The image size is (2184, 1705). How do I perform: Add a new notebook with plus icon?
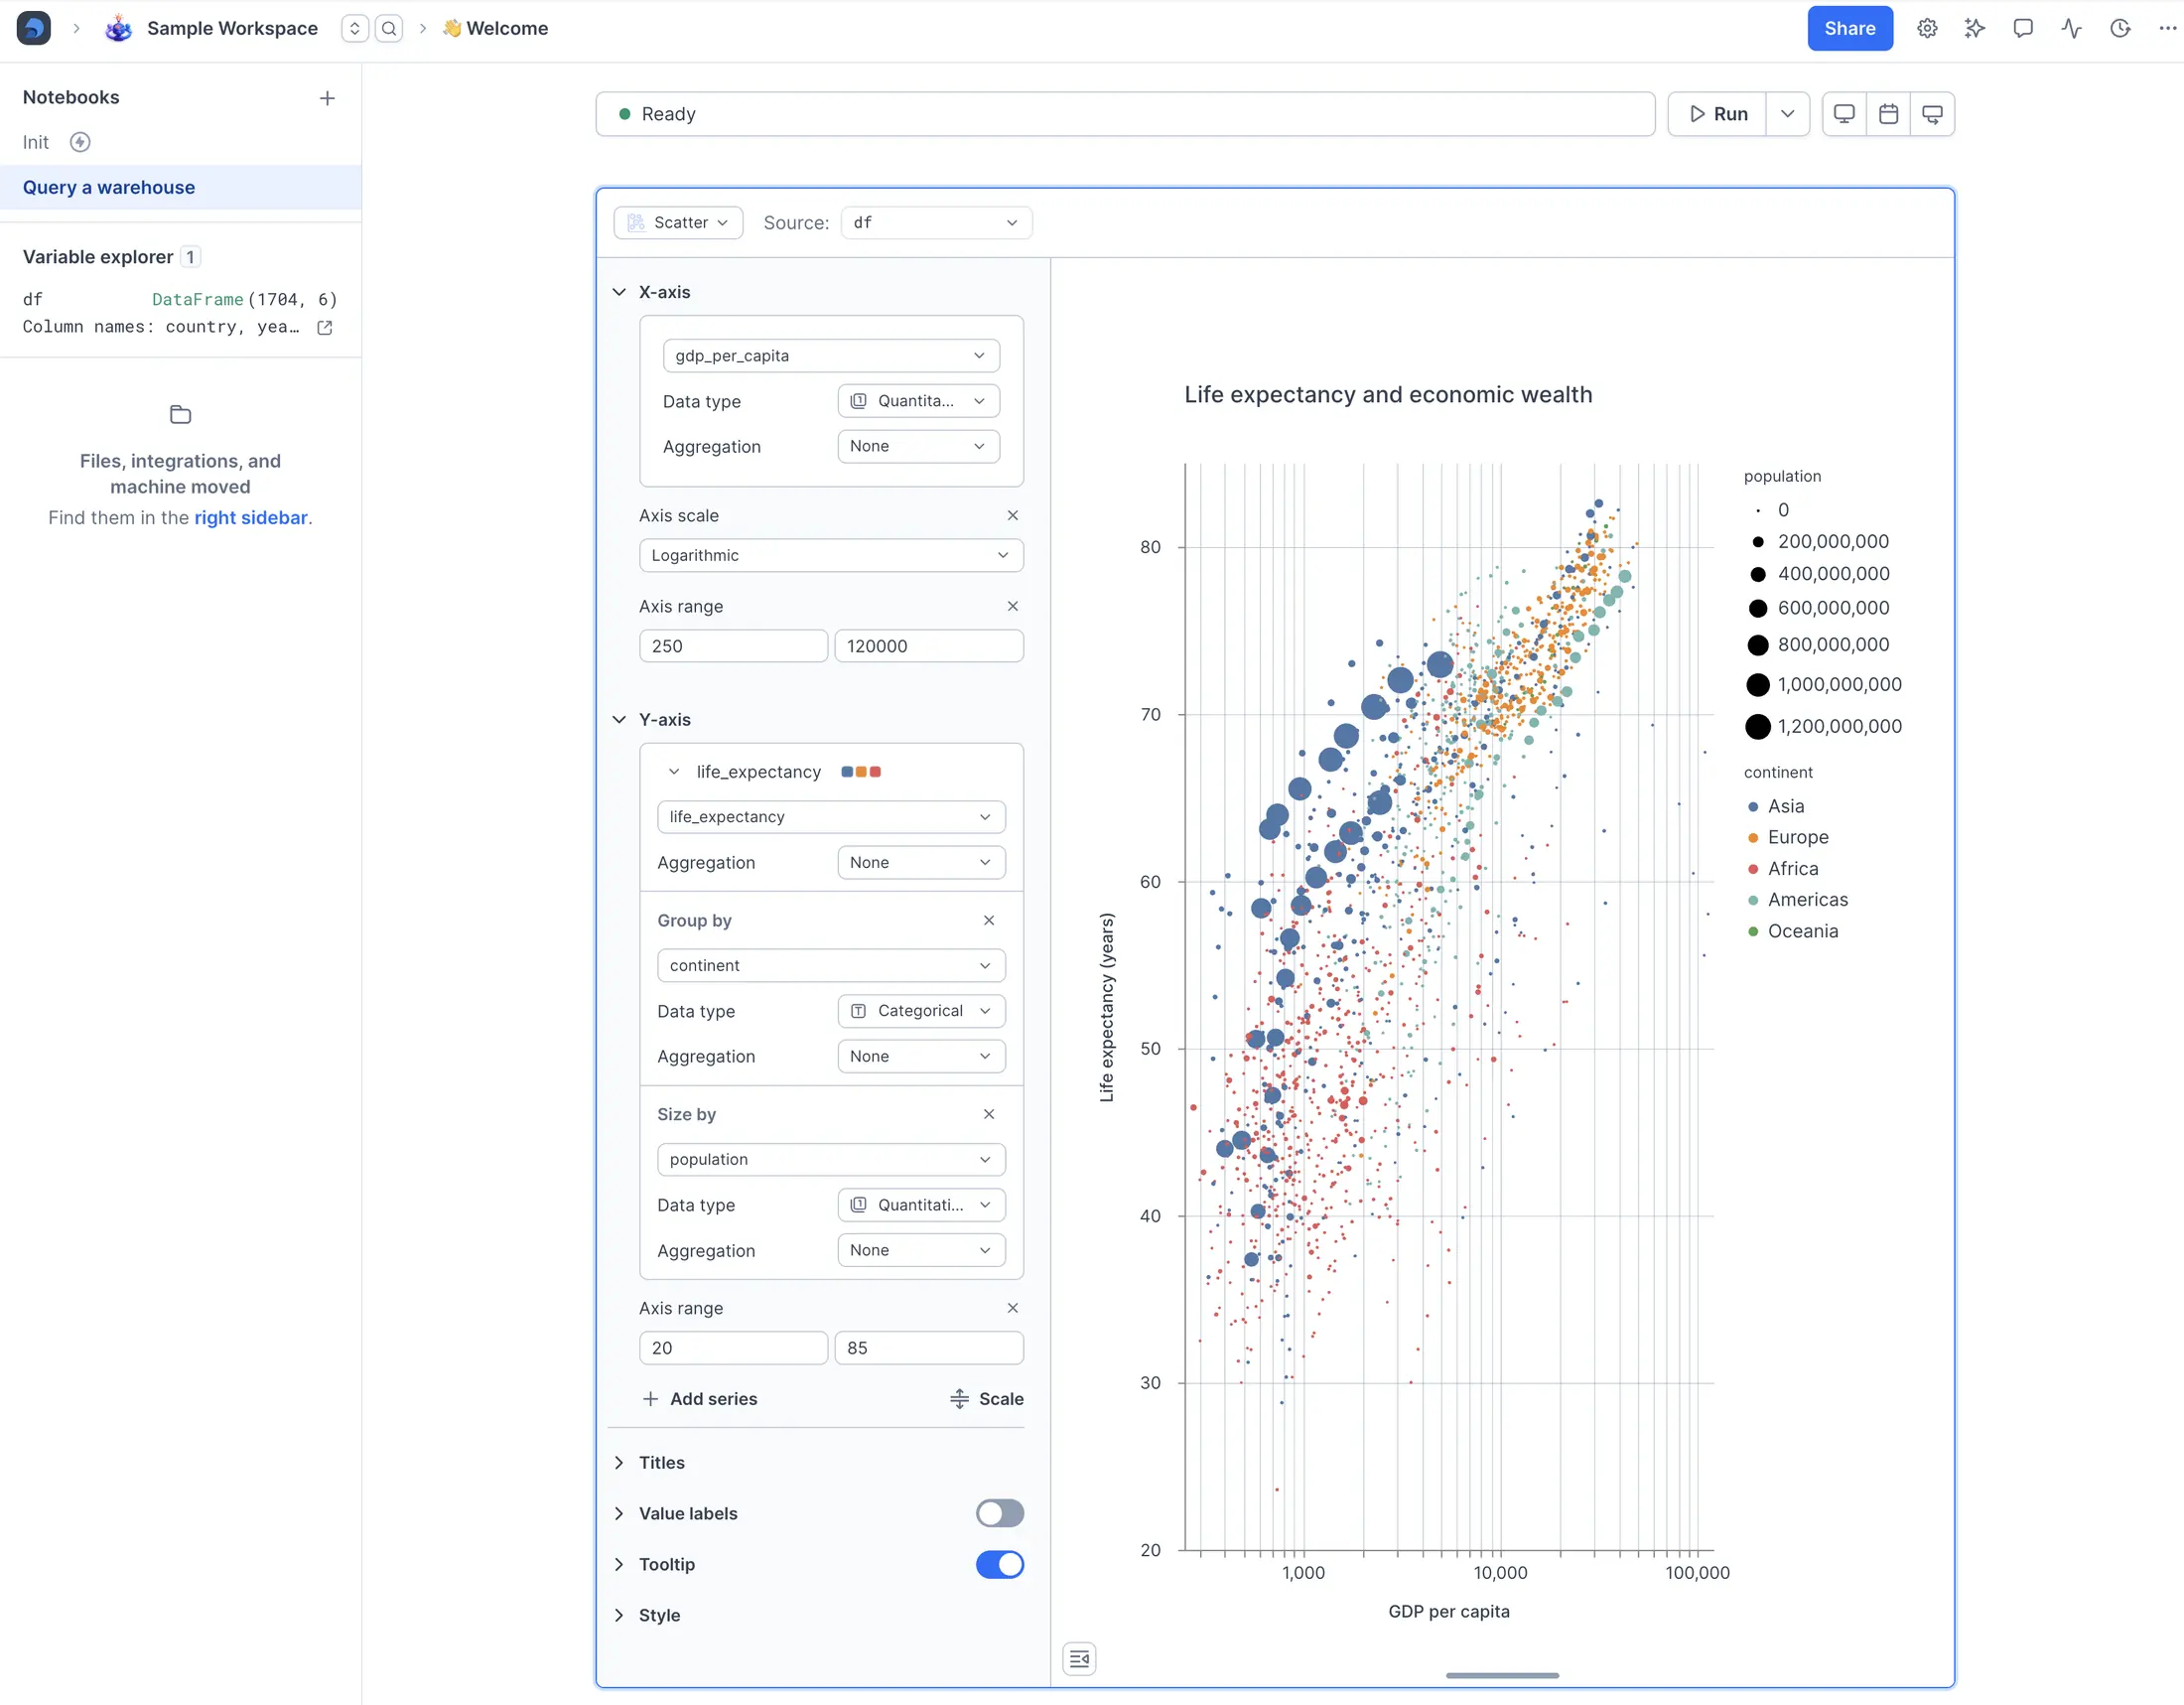coord(327,98)
